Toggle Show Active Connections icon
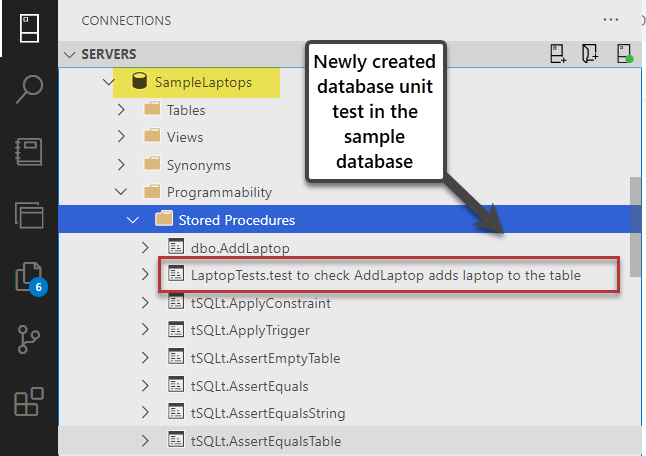646x456 pixels. click(x=623, y=54)
